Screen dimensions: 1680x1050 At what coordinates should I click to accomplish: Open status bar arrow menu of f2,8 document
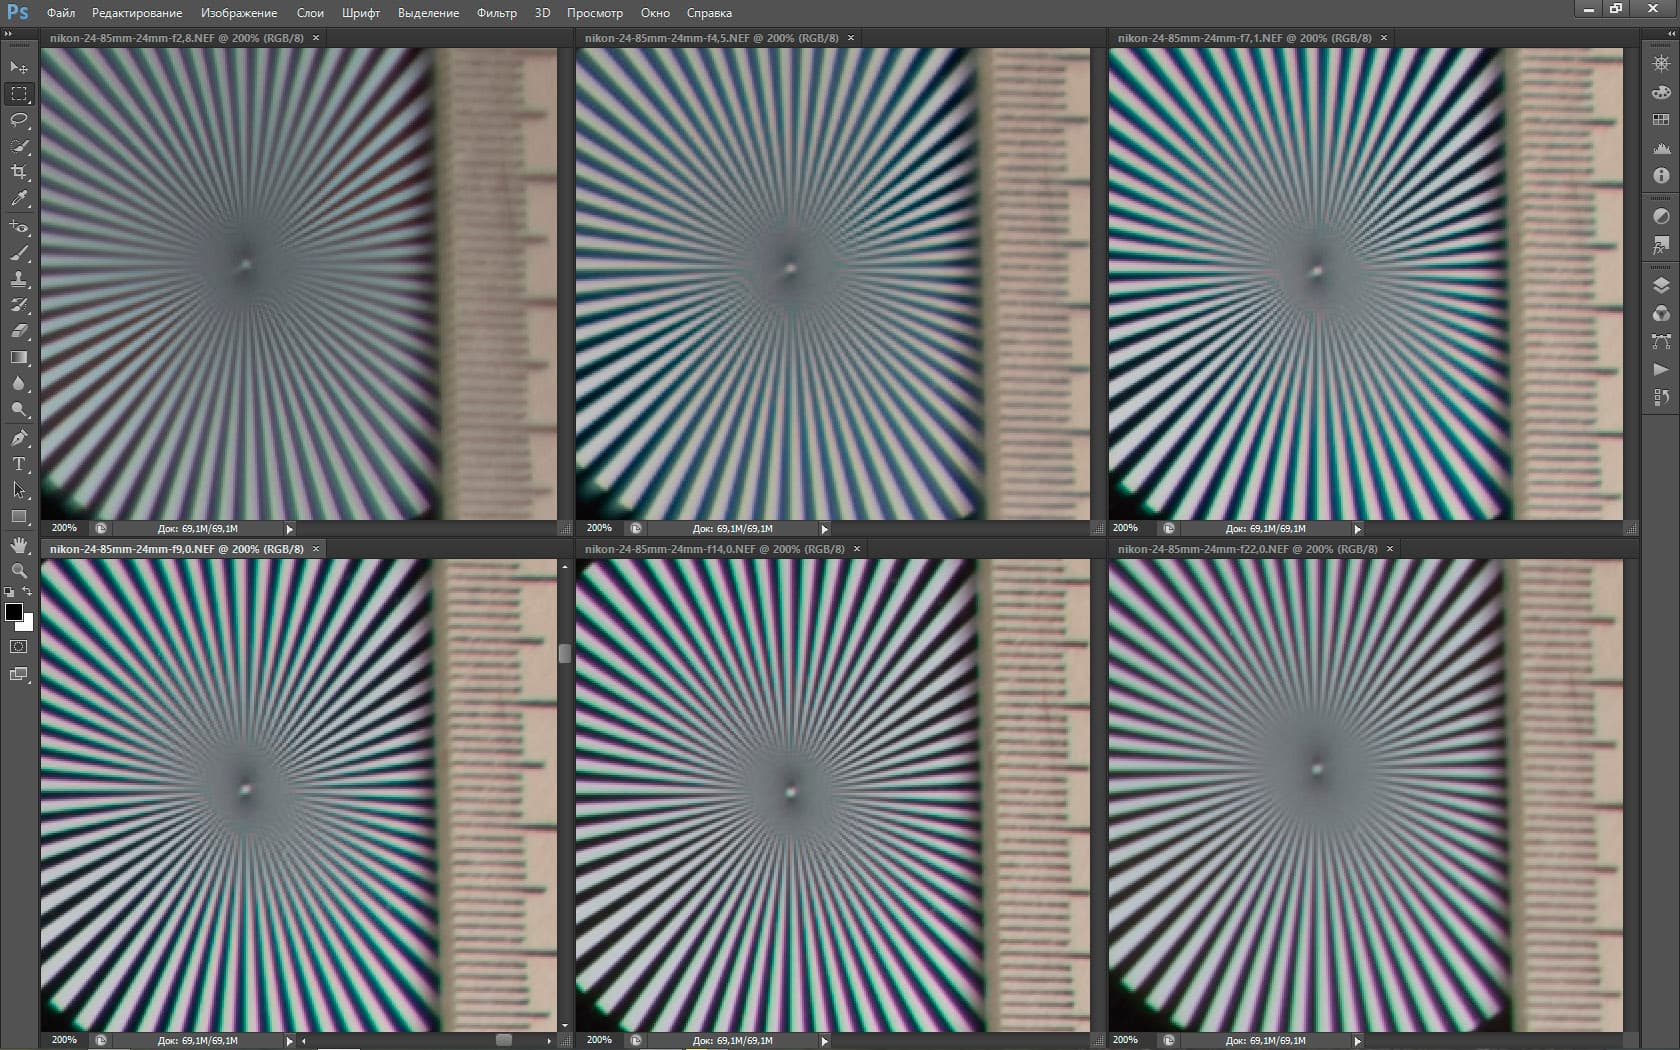coord(290,529)
